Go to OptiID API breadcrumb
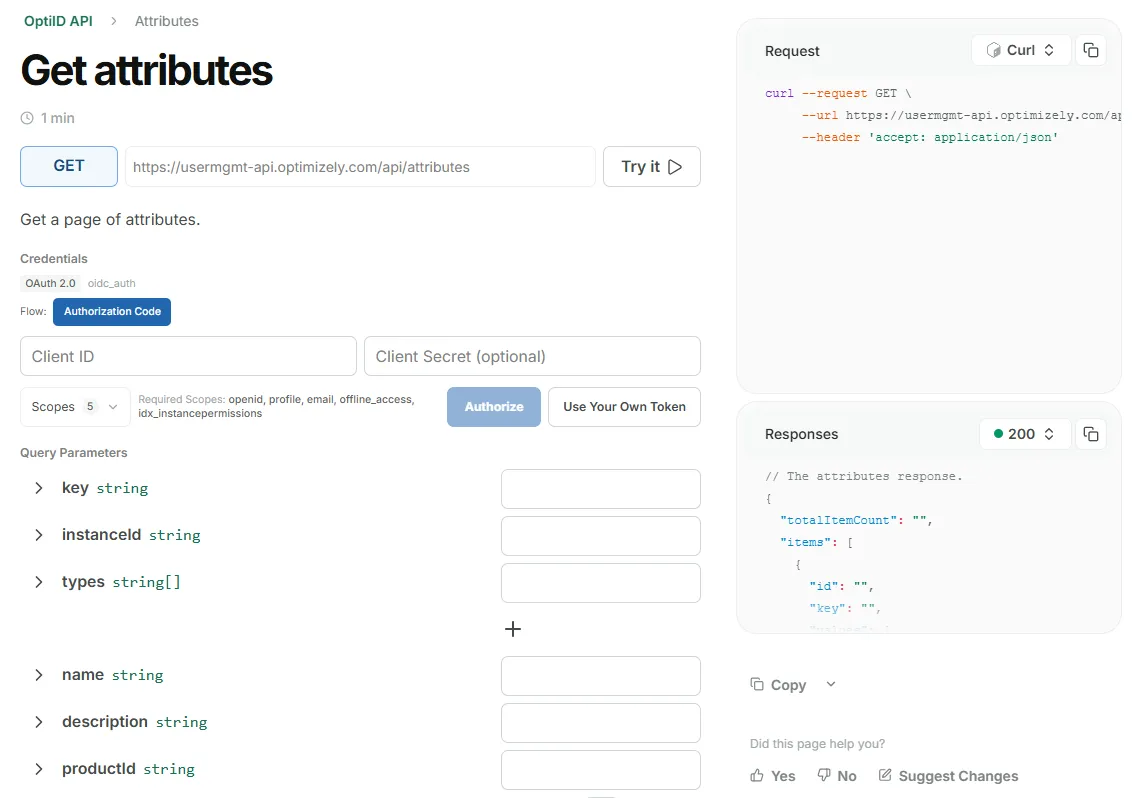Screen dimensions: 1138x798 pyautogui.click(x=58, y=21)
